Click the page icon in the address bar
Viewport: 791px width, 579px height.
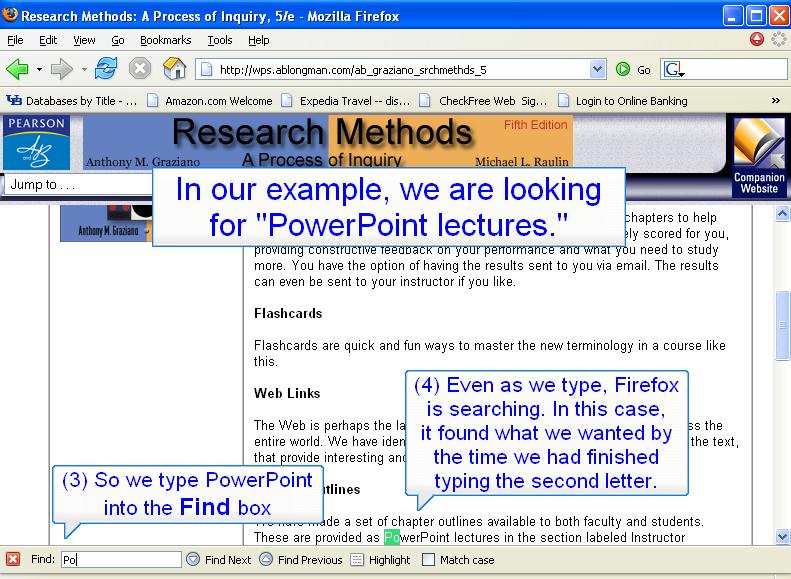[x=206, y=70]
